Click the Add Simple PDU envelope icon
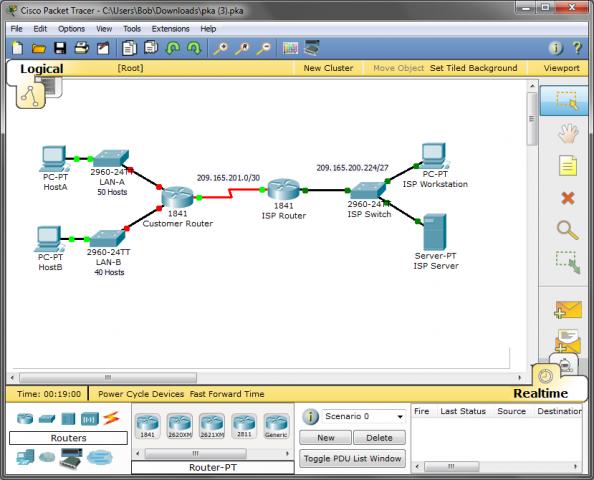 click(567, 309)
